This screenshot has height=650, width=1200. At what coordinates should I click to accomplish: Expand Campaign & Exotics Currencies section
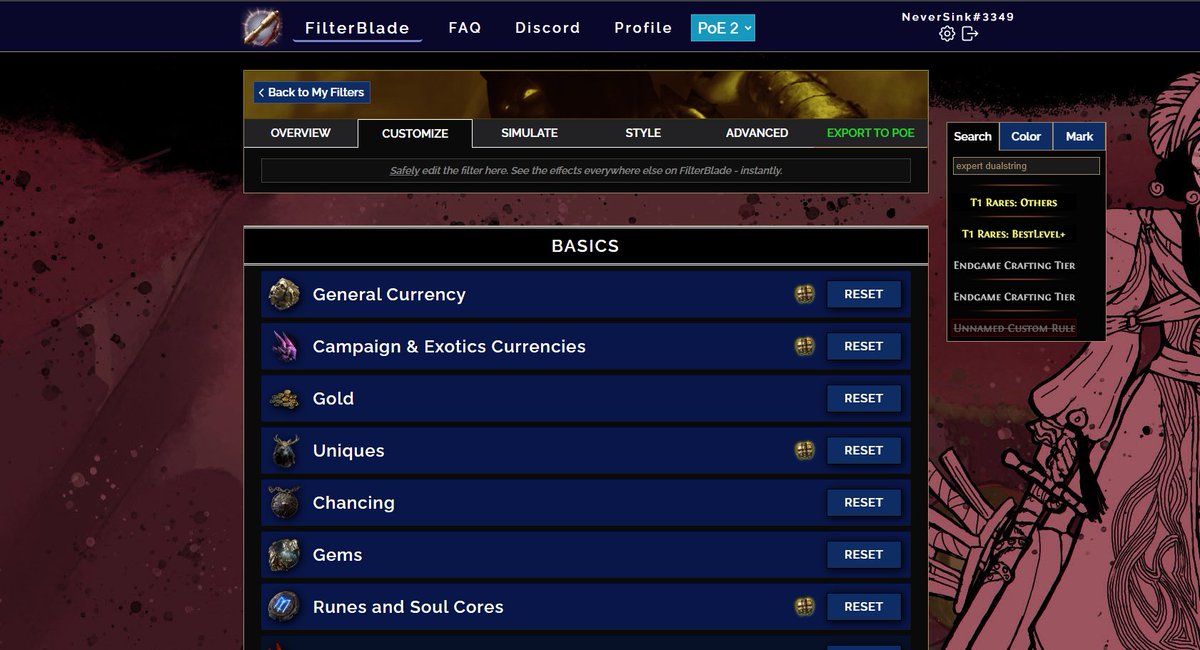click(586, 346)
